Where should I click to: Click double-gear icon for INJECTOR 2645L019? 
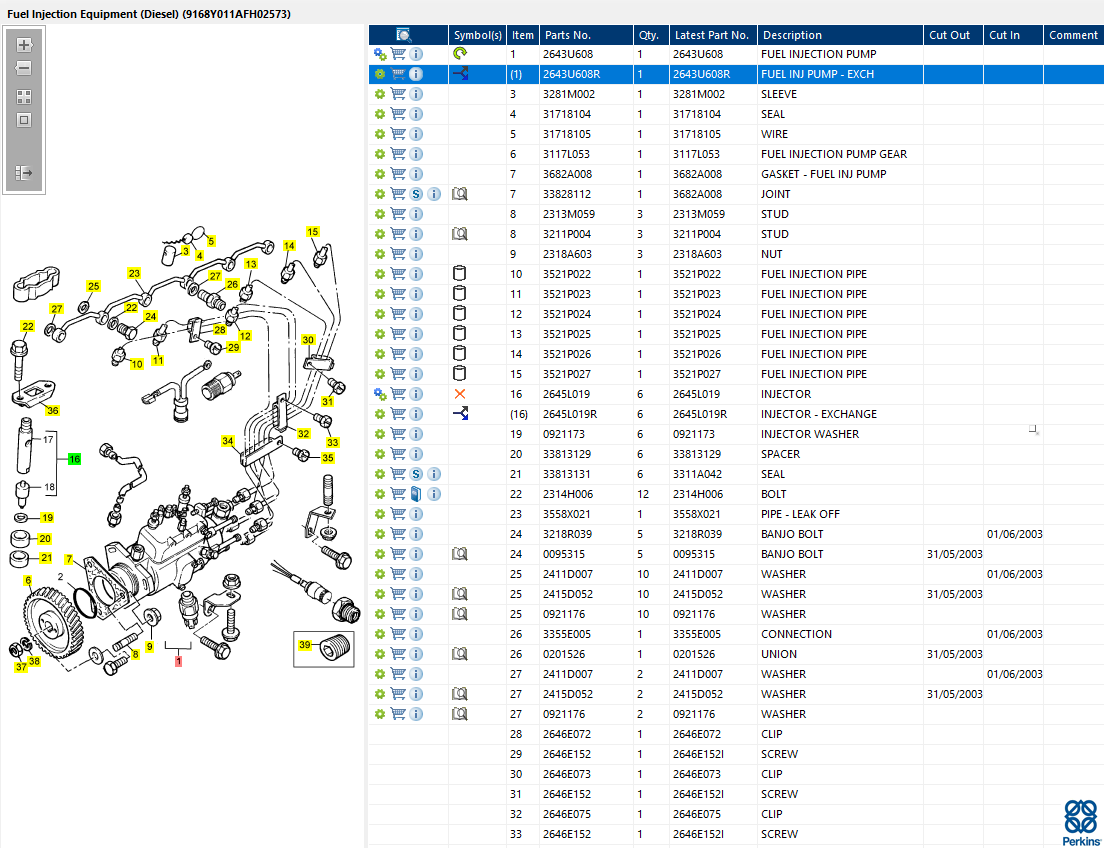(380, 394)
